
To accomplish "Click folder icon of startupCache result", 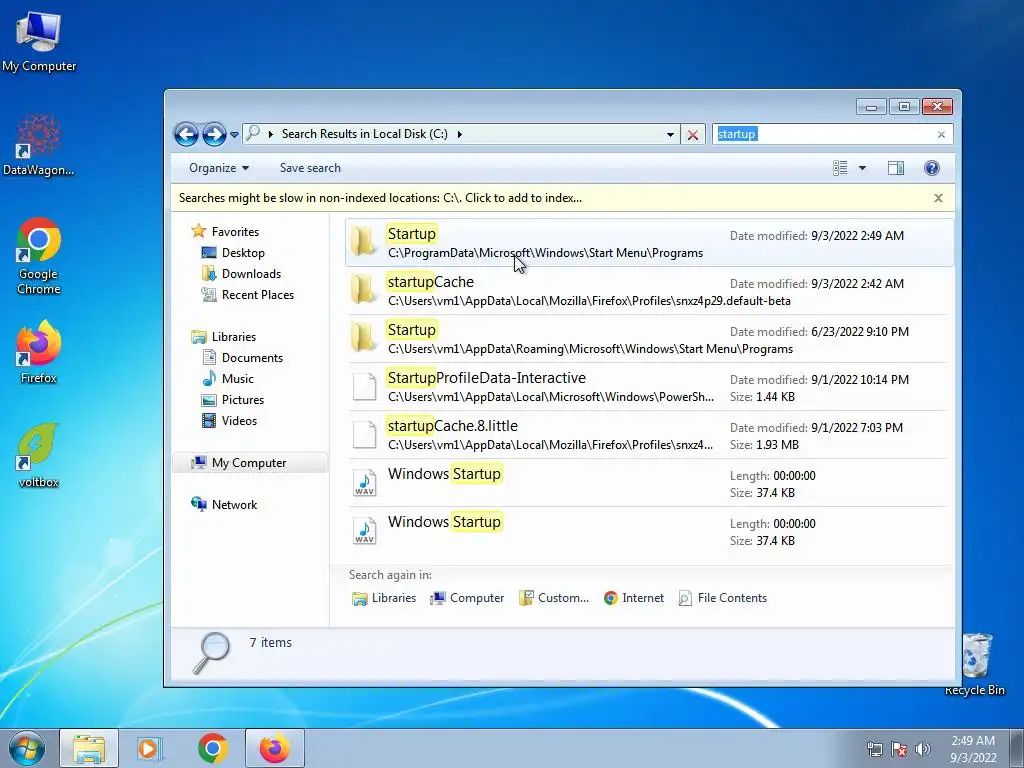I will [x=363, y=290].
